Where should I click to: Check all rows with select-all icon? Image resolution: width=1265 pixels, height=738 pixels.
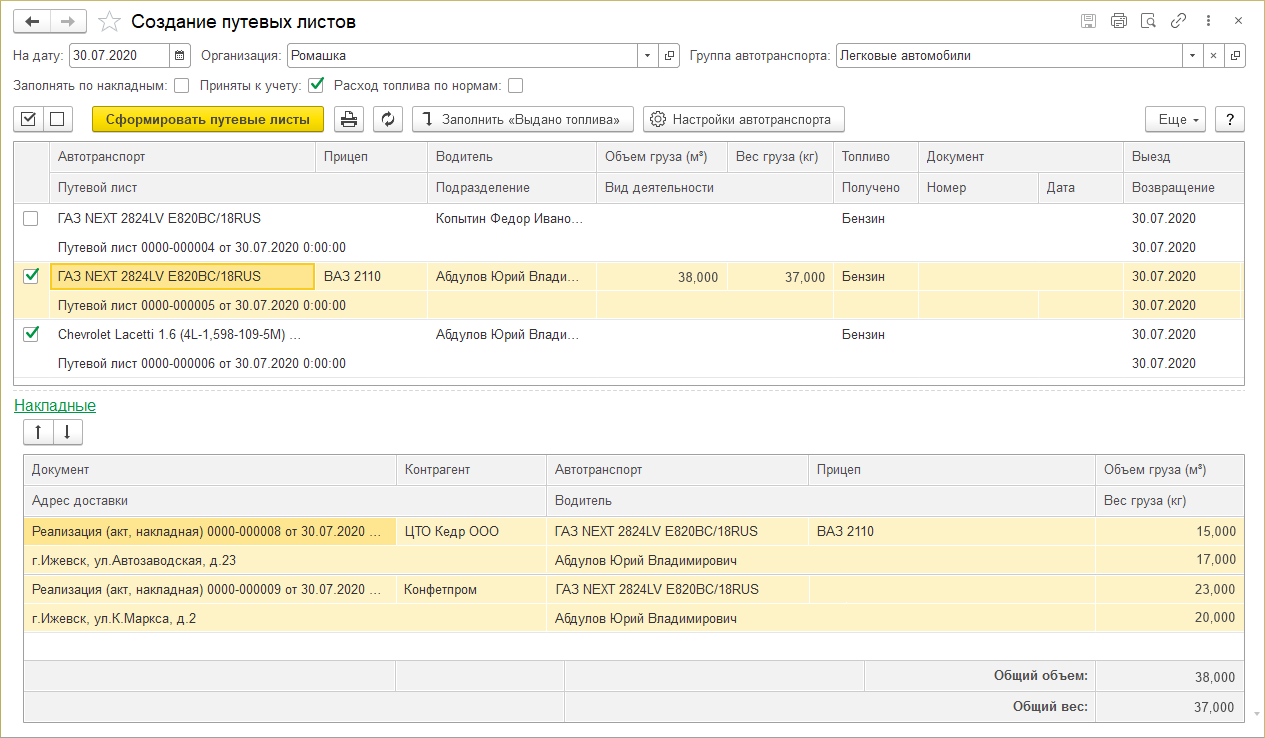pos(28,119)
